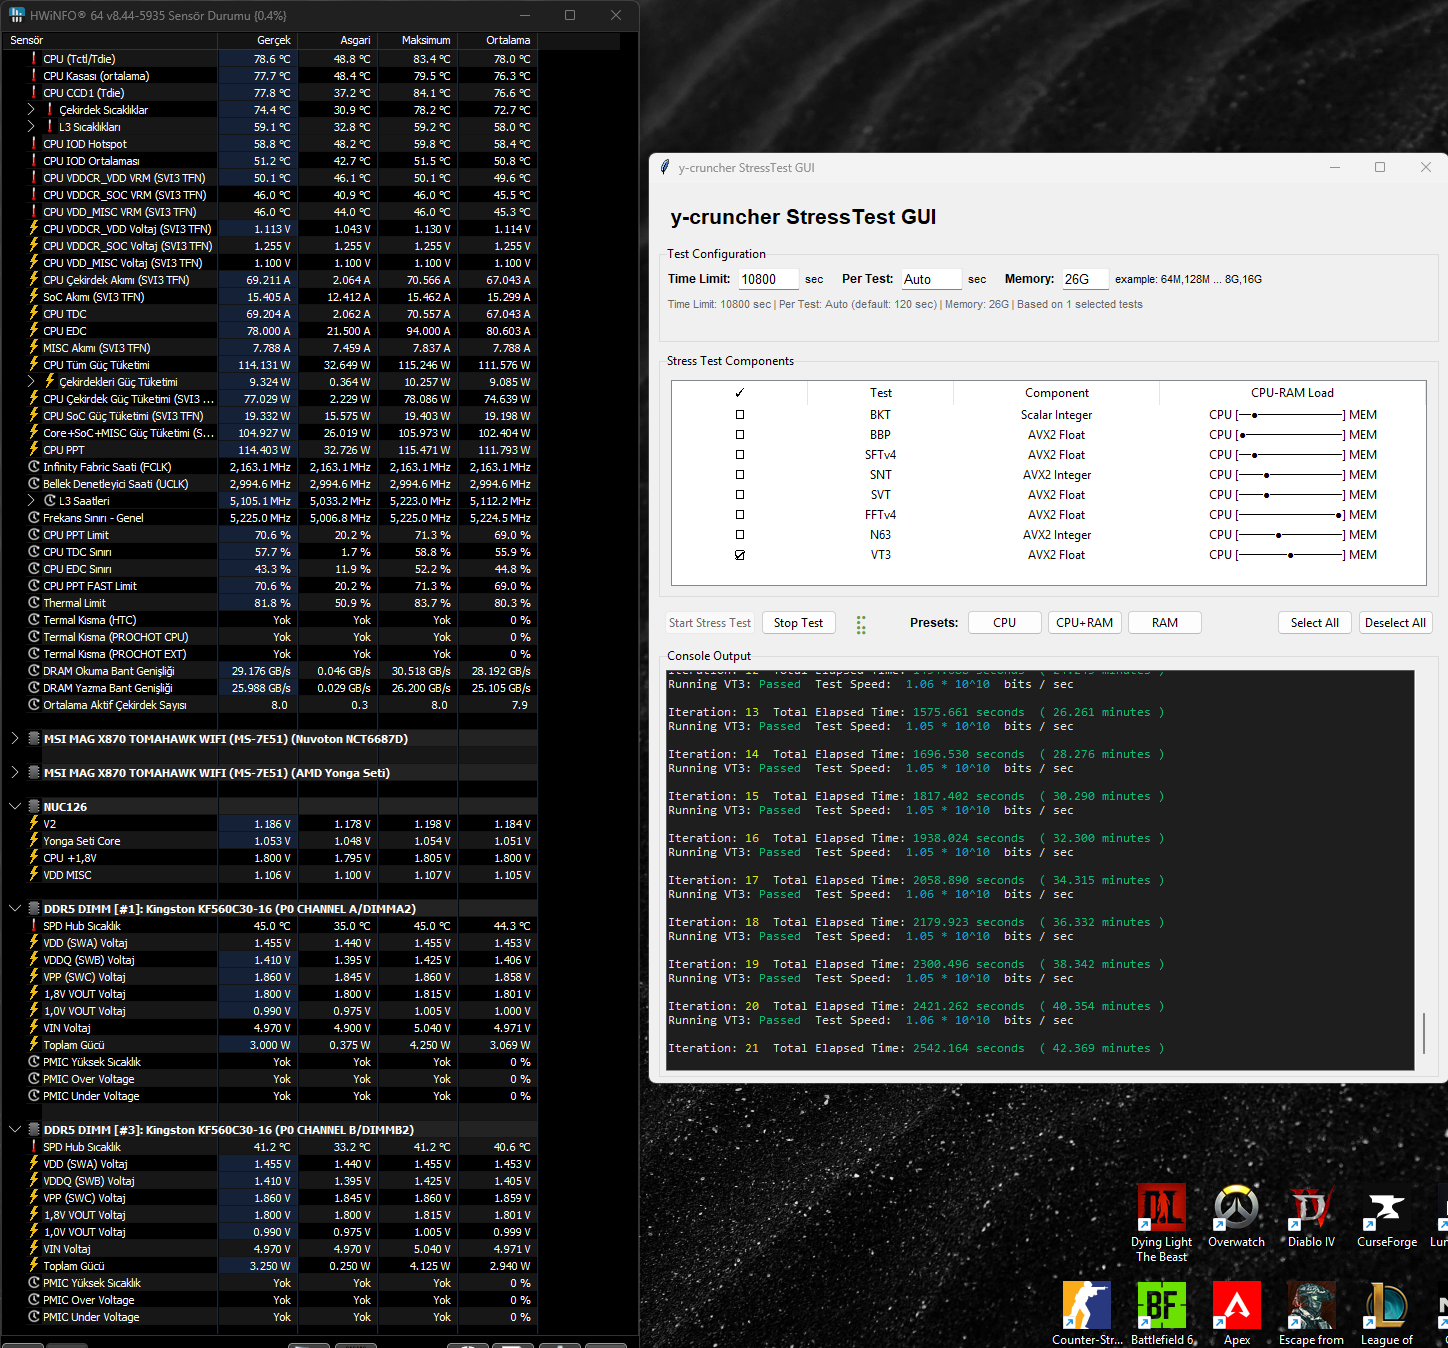Click the VT3 CPU-RAM load slider
Screen dimensions: 1448x1348
coord(1291,555)
